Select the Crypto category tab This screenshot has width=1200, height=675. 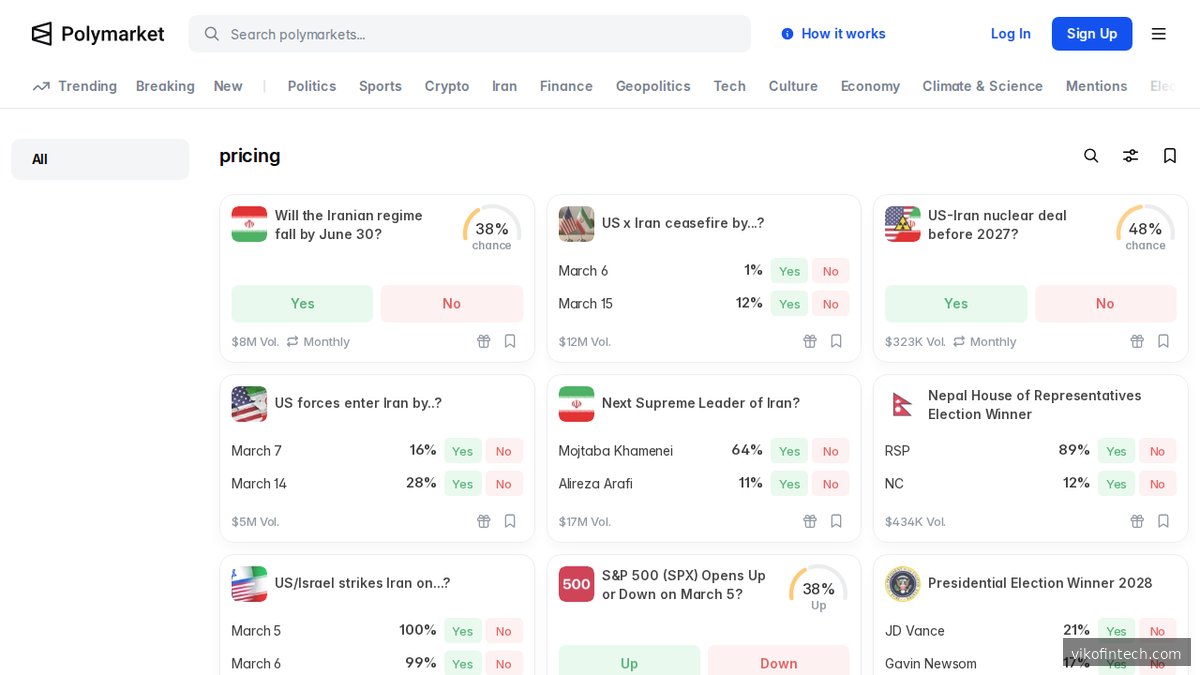pos(447,86)
